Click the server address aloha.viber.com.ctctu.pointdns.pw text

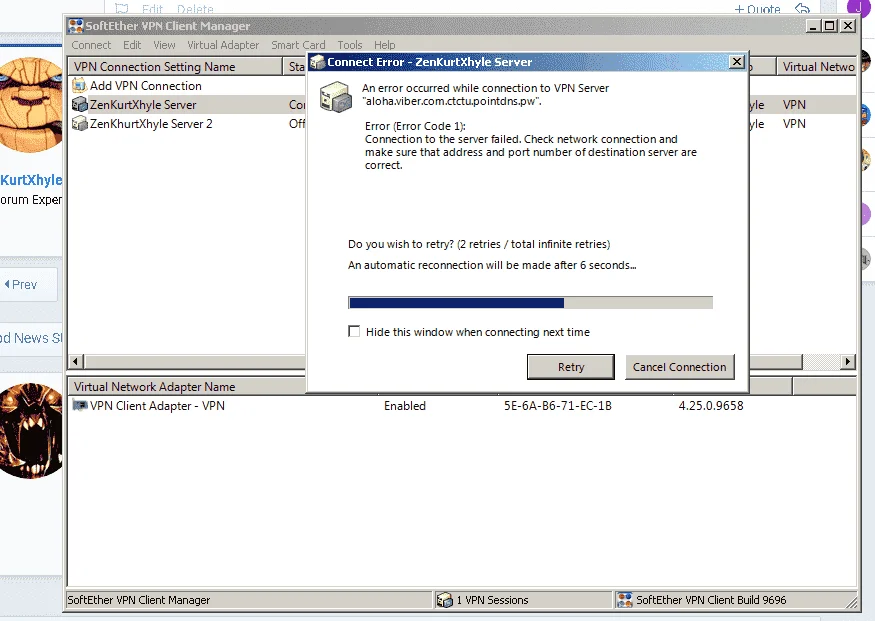click(x=451, y=101)
